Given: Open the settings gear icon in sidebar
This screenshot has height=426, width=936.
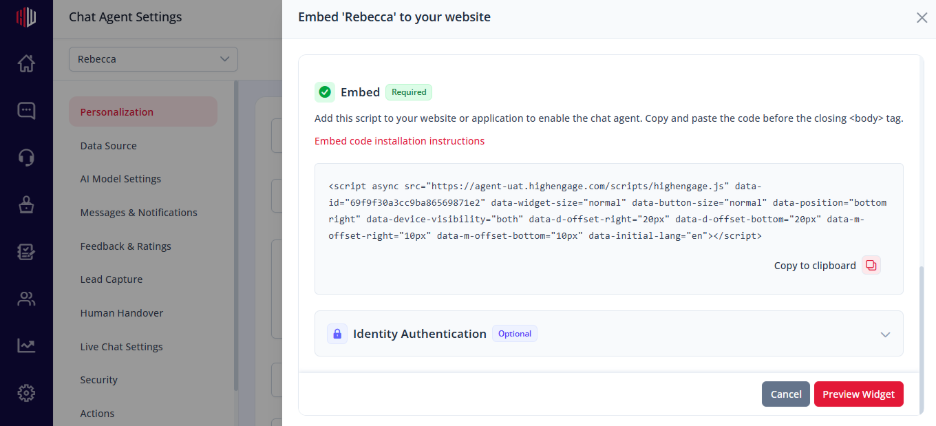Looking at the screenshot, I should pos(26,393).
